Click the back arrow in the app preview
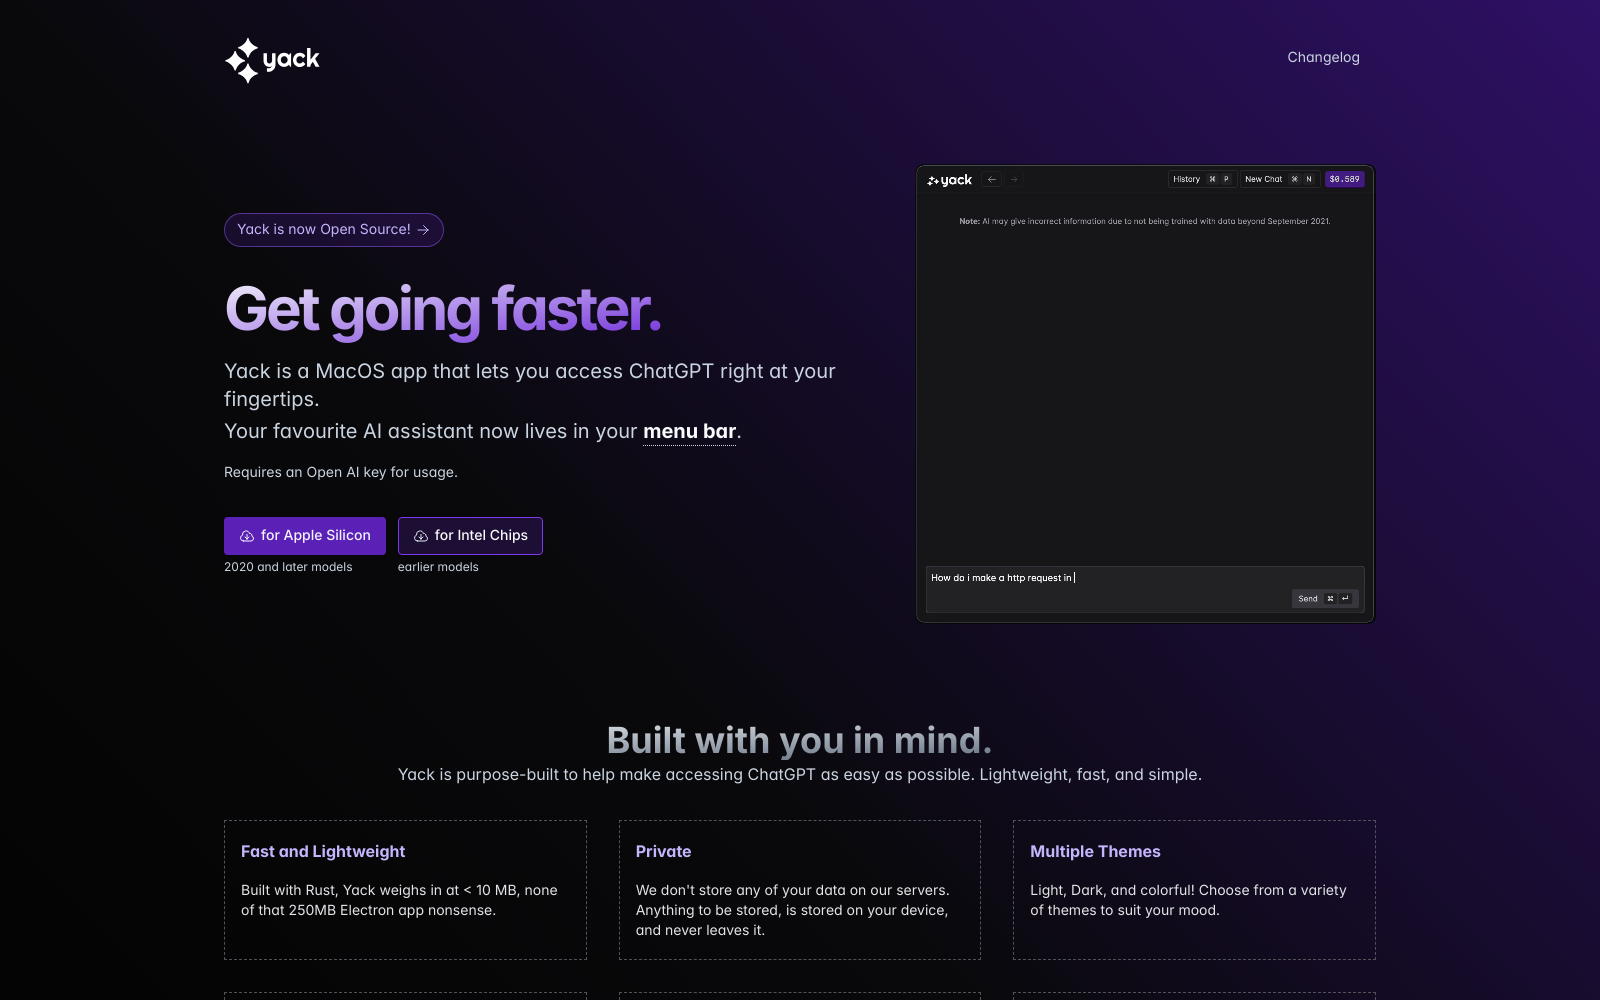The height and width of the screenshot is (1000, 1600). (992, 180)
